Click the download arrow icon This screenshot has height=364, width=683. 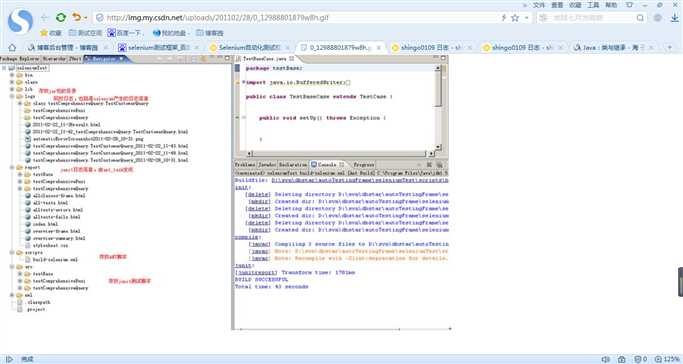point(675,17)
